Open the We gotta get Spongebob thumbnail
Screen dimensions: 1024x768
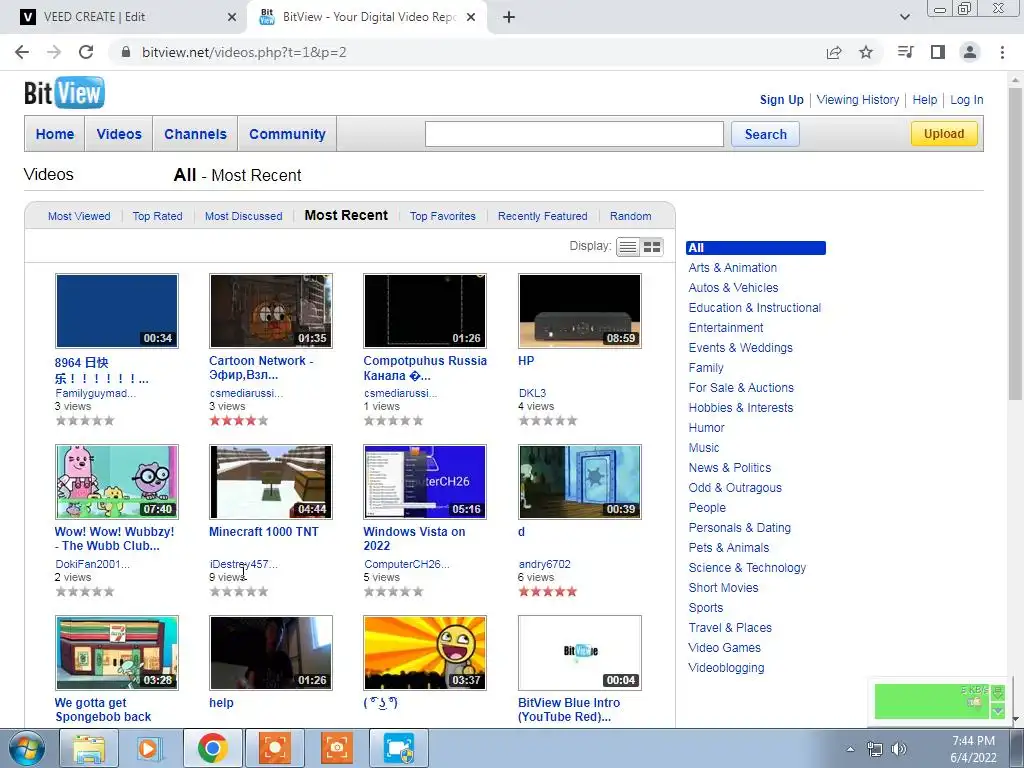117,653
